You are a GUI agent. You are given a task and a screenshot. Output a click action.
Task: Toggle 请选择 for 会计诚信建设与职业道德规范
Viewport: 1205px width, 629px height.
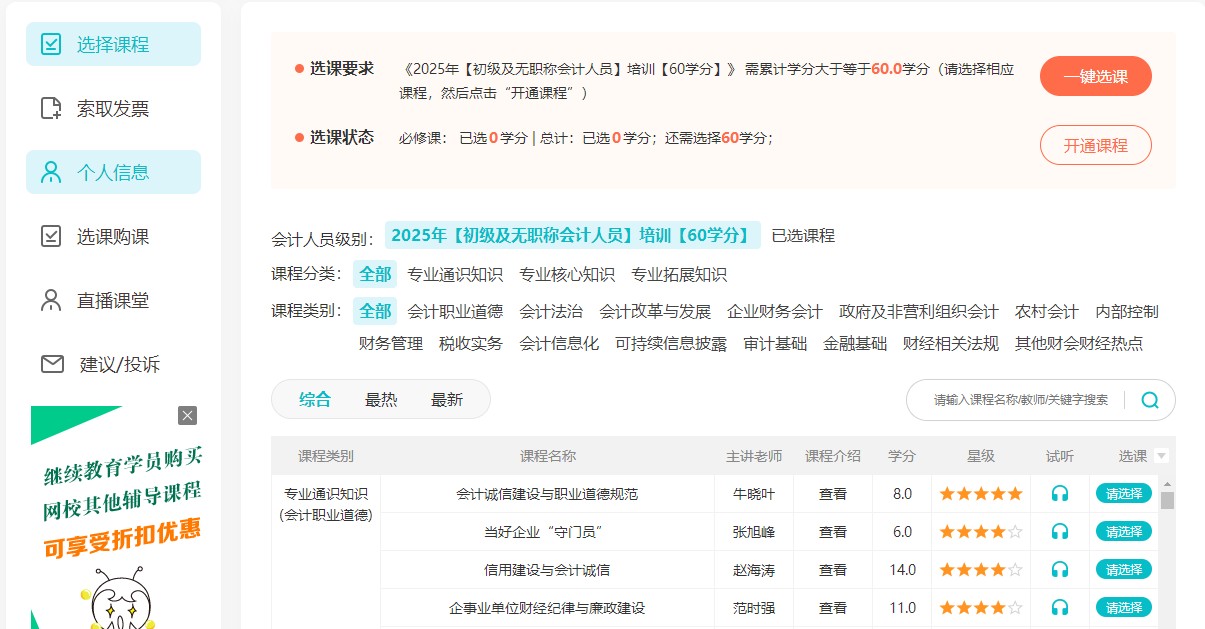(1123, 493)
